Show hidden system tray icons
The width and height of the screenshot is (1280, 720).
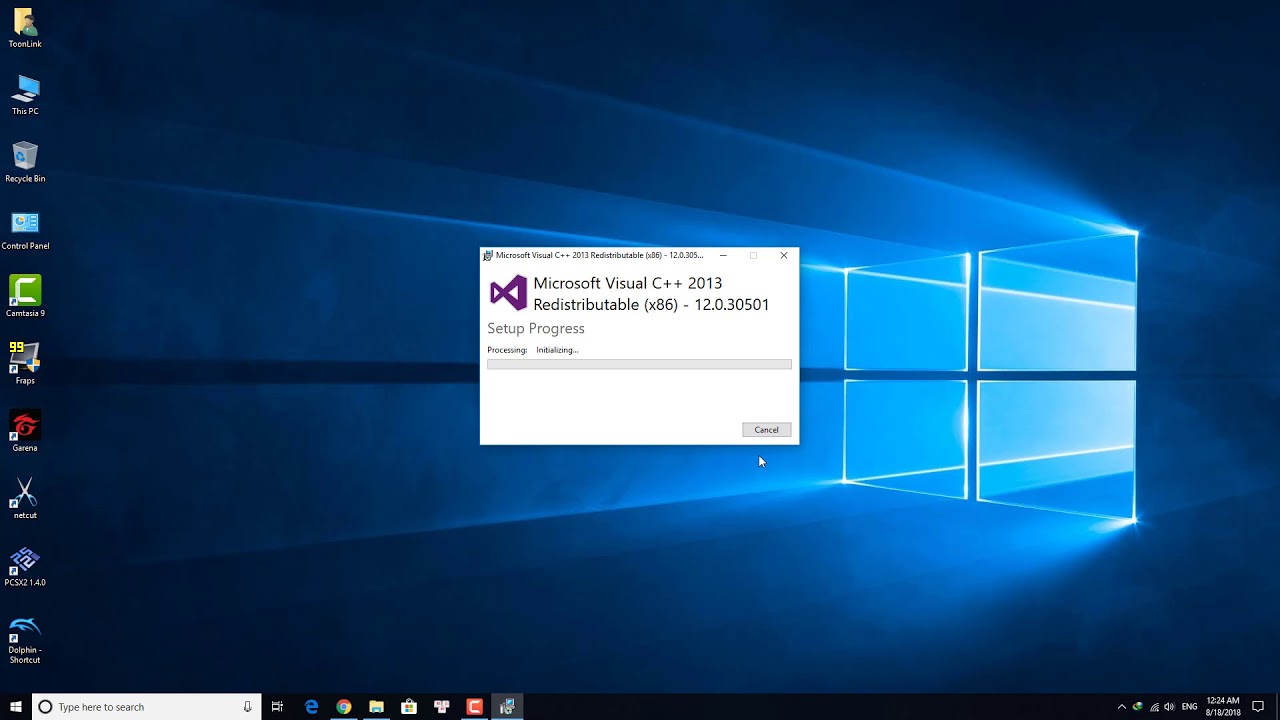pos(1121,707)
